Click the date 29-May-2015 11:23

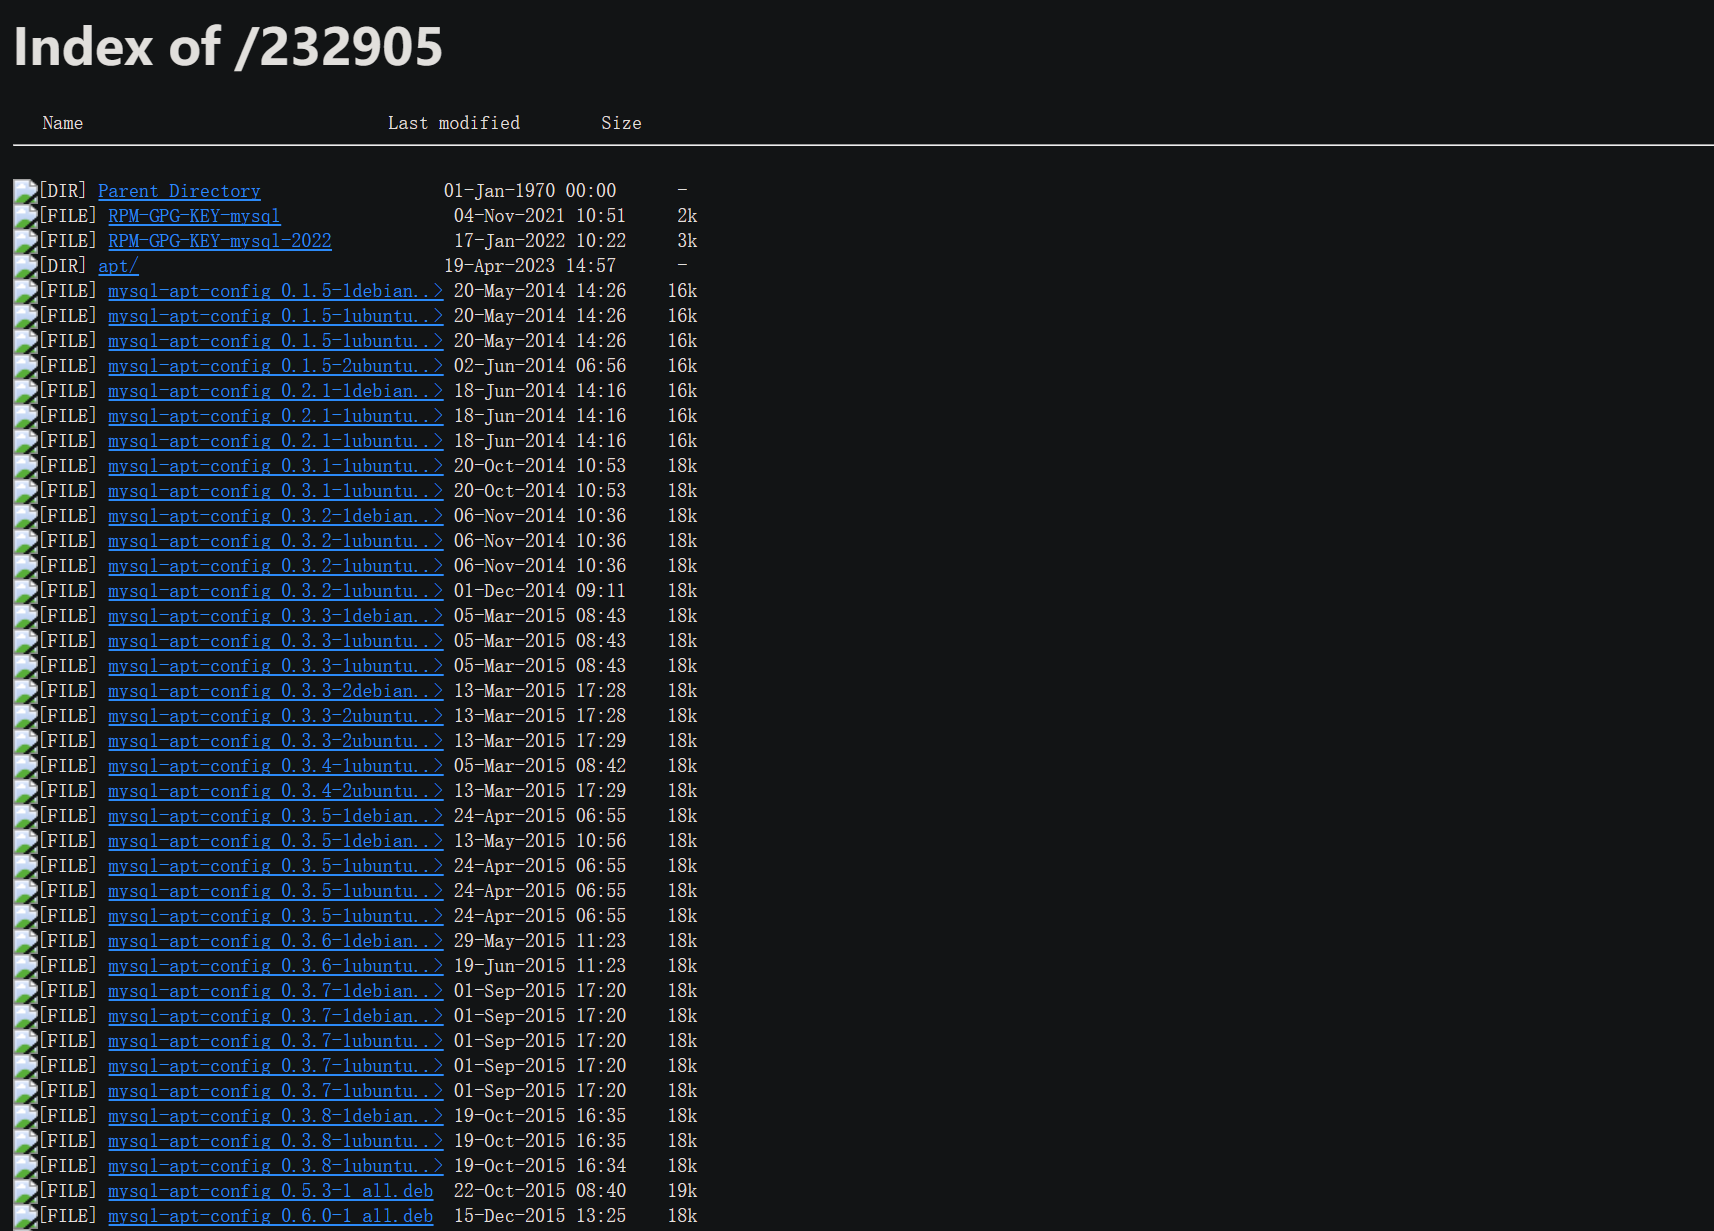540,941
